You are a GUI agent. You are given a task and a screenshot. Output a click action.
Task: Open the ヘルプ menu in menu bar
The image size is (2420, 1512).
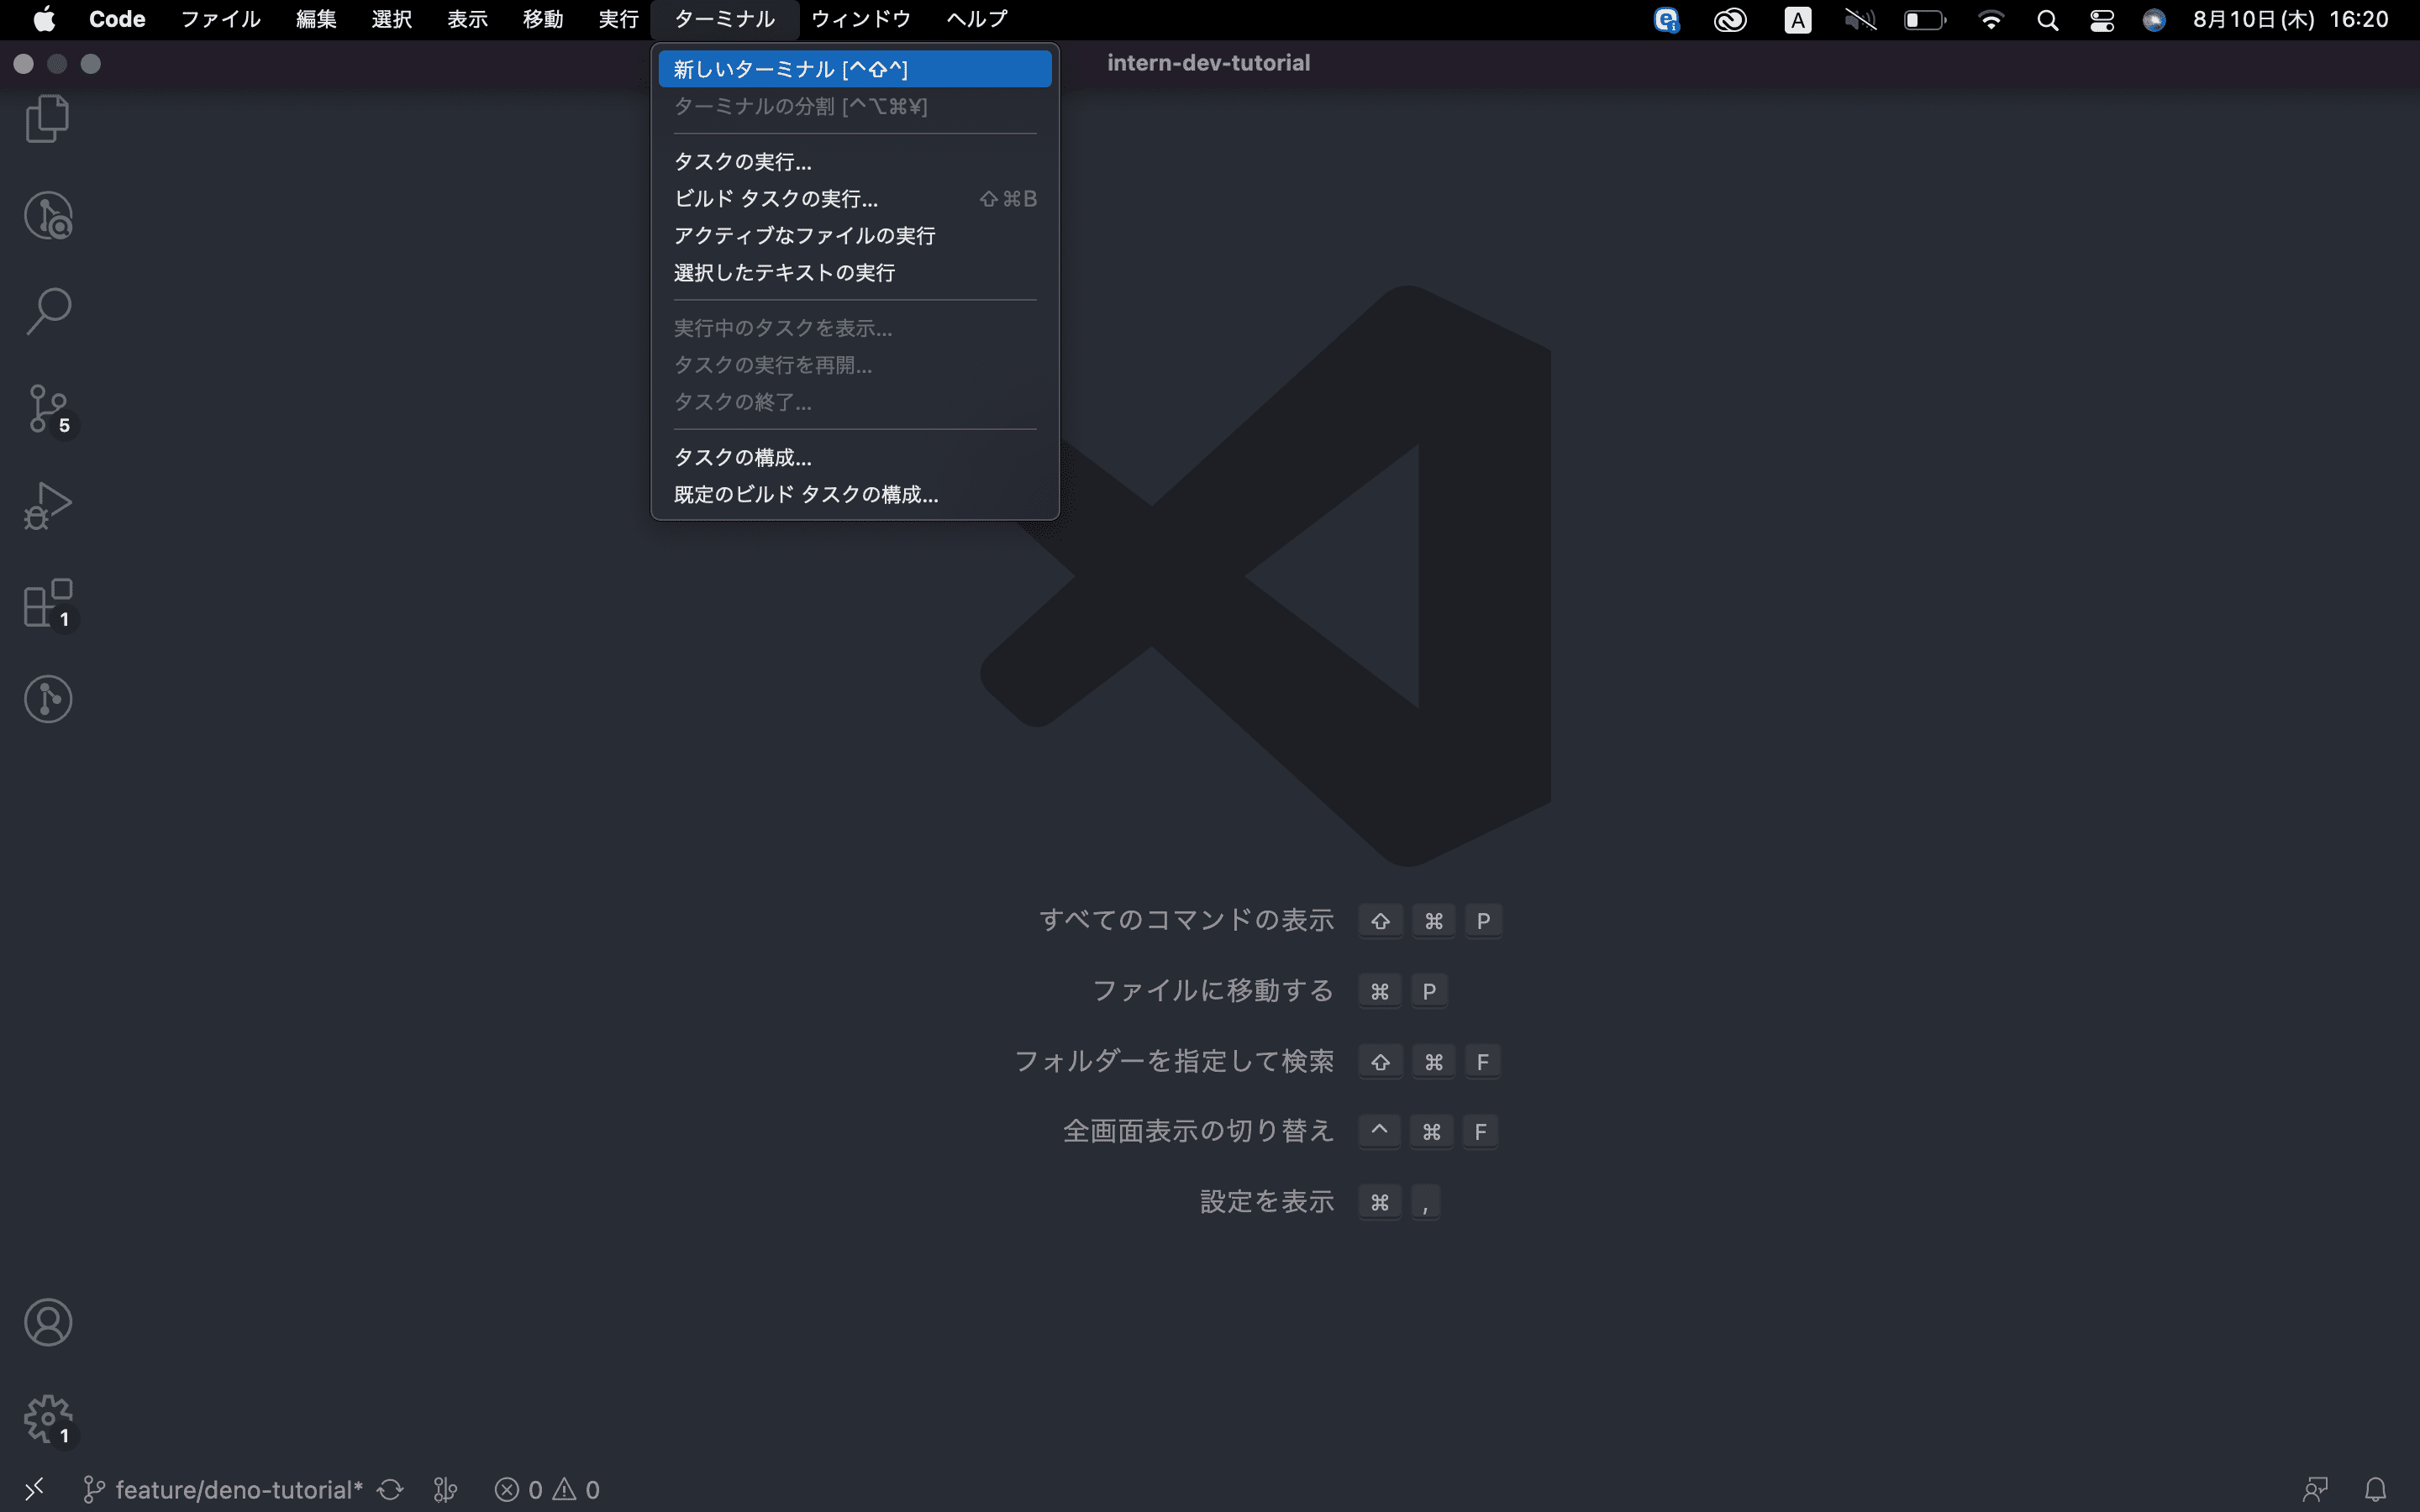(x=977, y=19)
